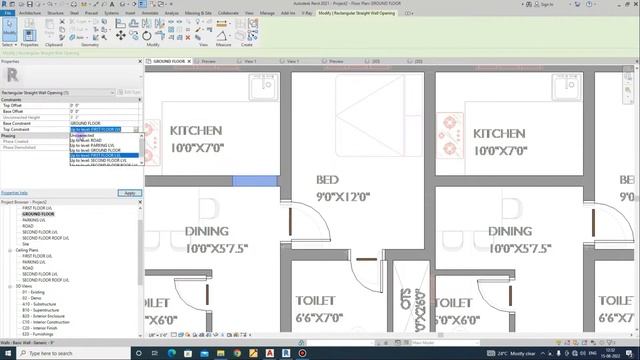The width and height of the screenshot is (640, 360).
Task: Click the Thin Lines icon in quick access toolbar
Action: 142,4
